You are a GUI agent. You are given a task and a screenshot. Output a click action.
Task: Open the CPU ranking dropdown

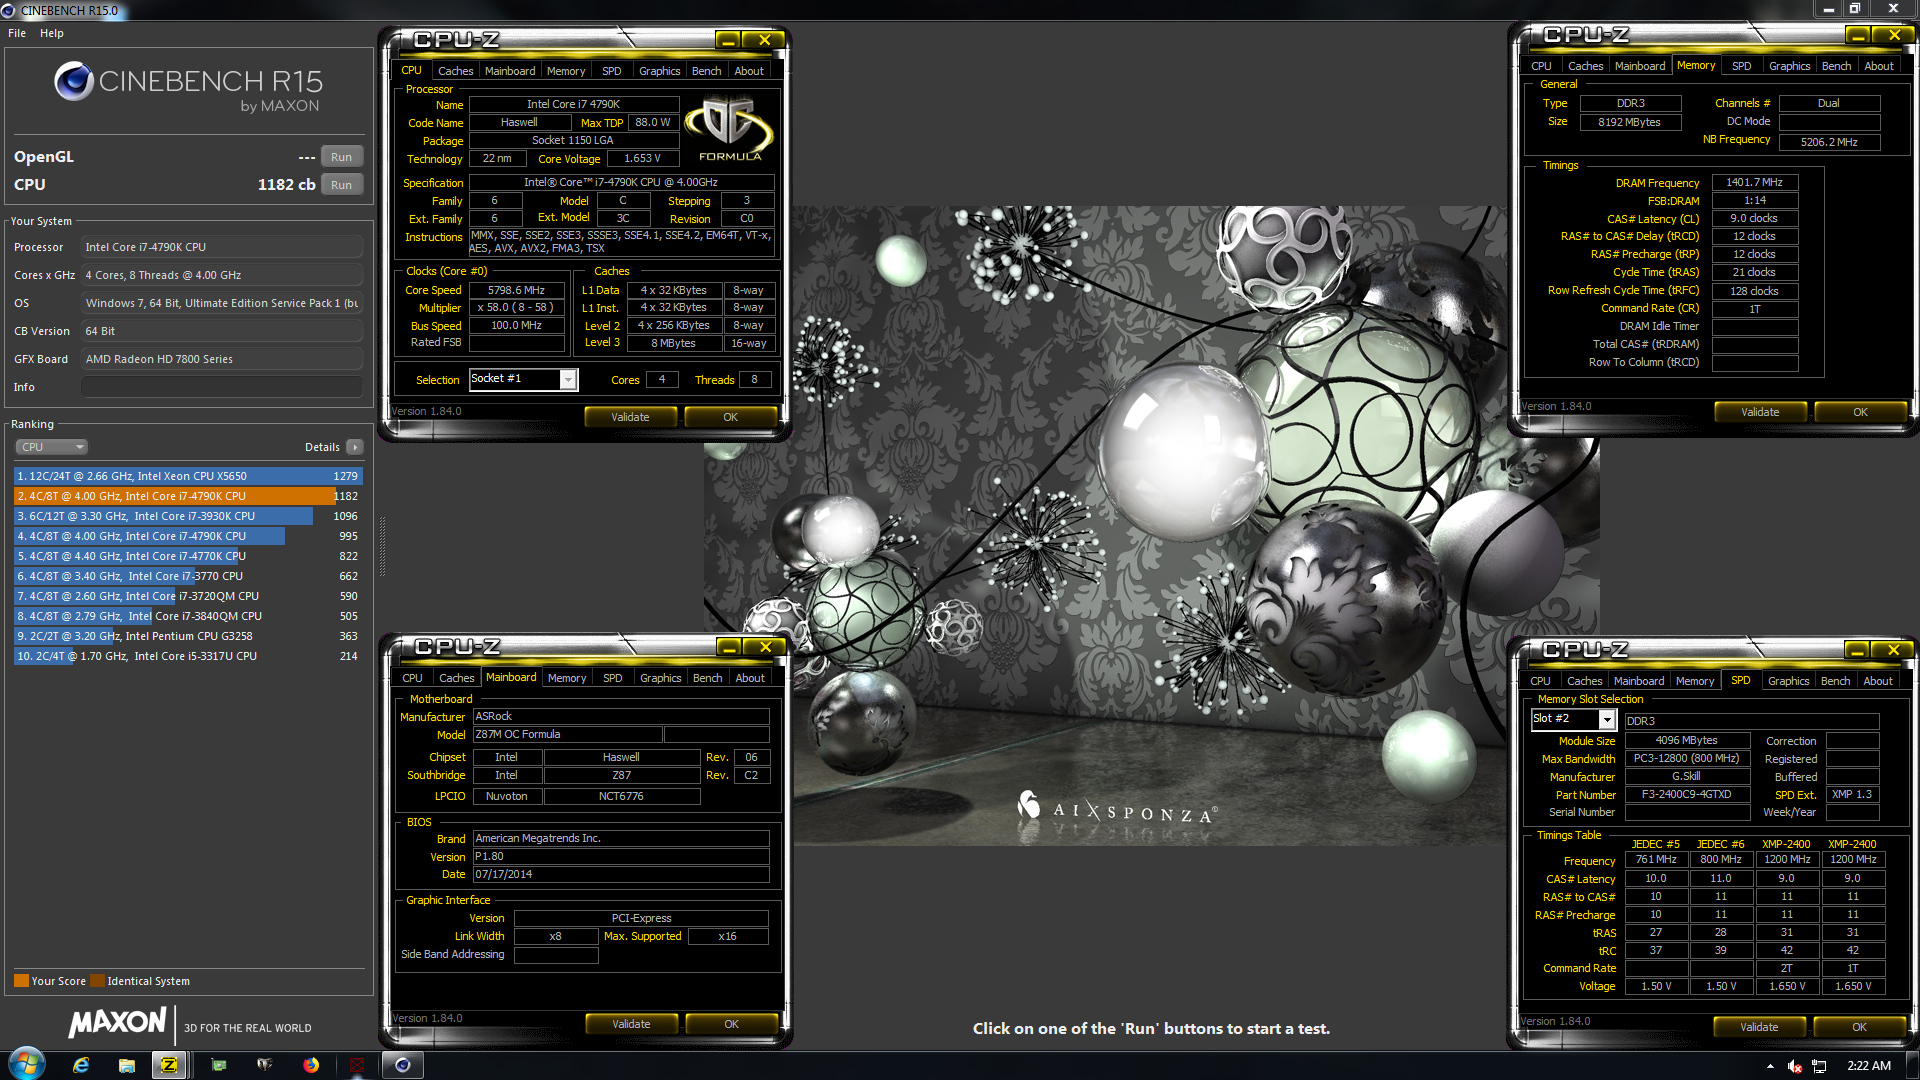(51, 447)
